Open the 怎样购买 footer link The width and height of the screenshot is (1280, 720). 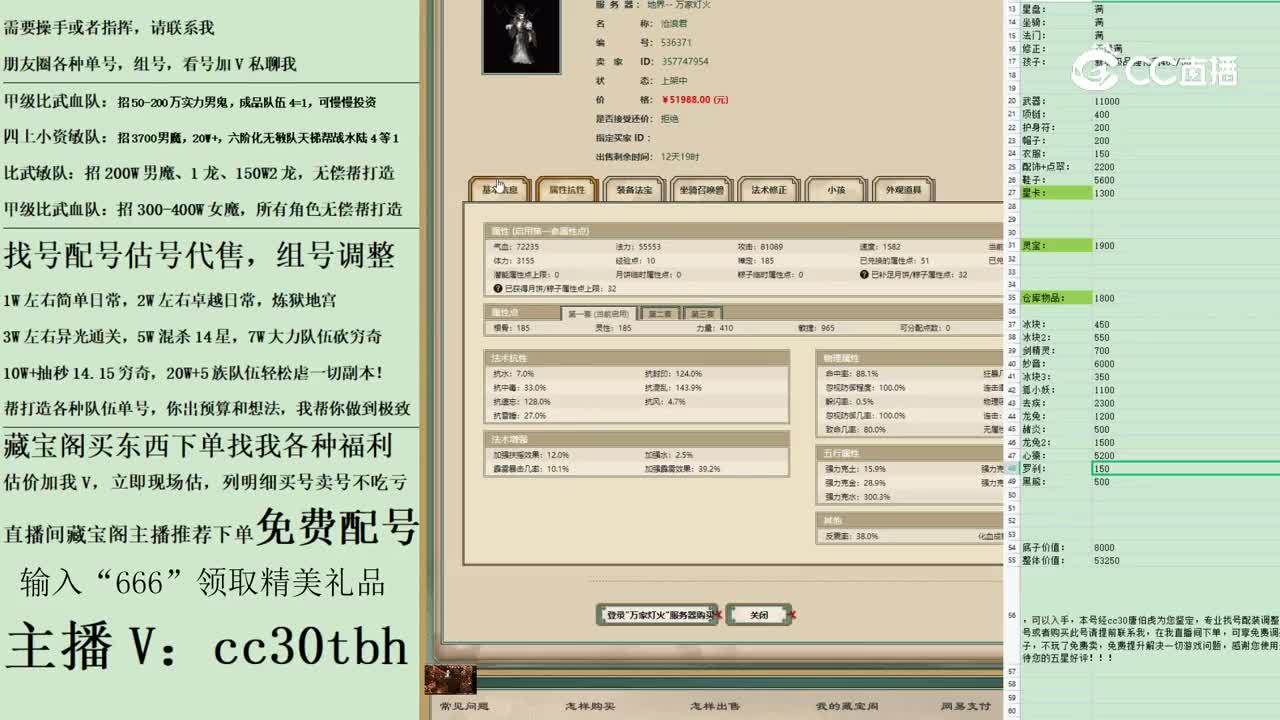(x=590, y=706)
